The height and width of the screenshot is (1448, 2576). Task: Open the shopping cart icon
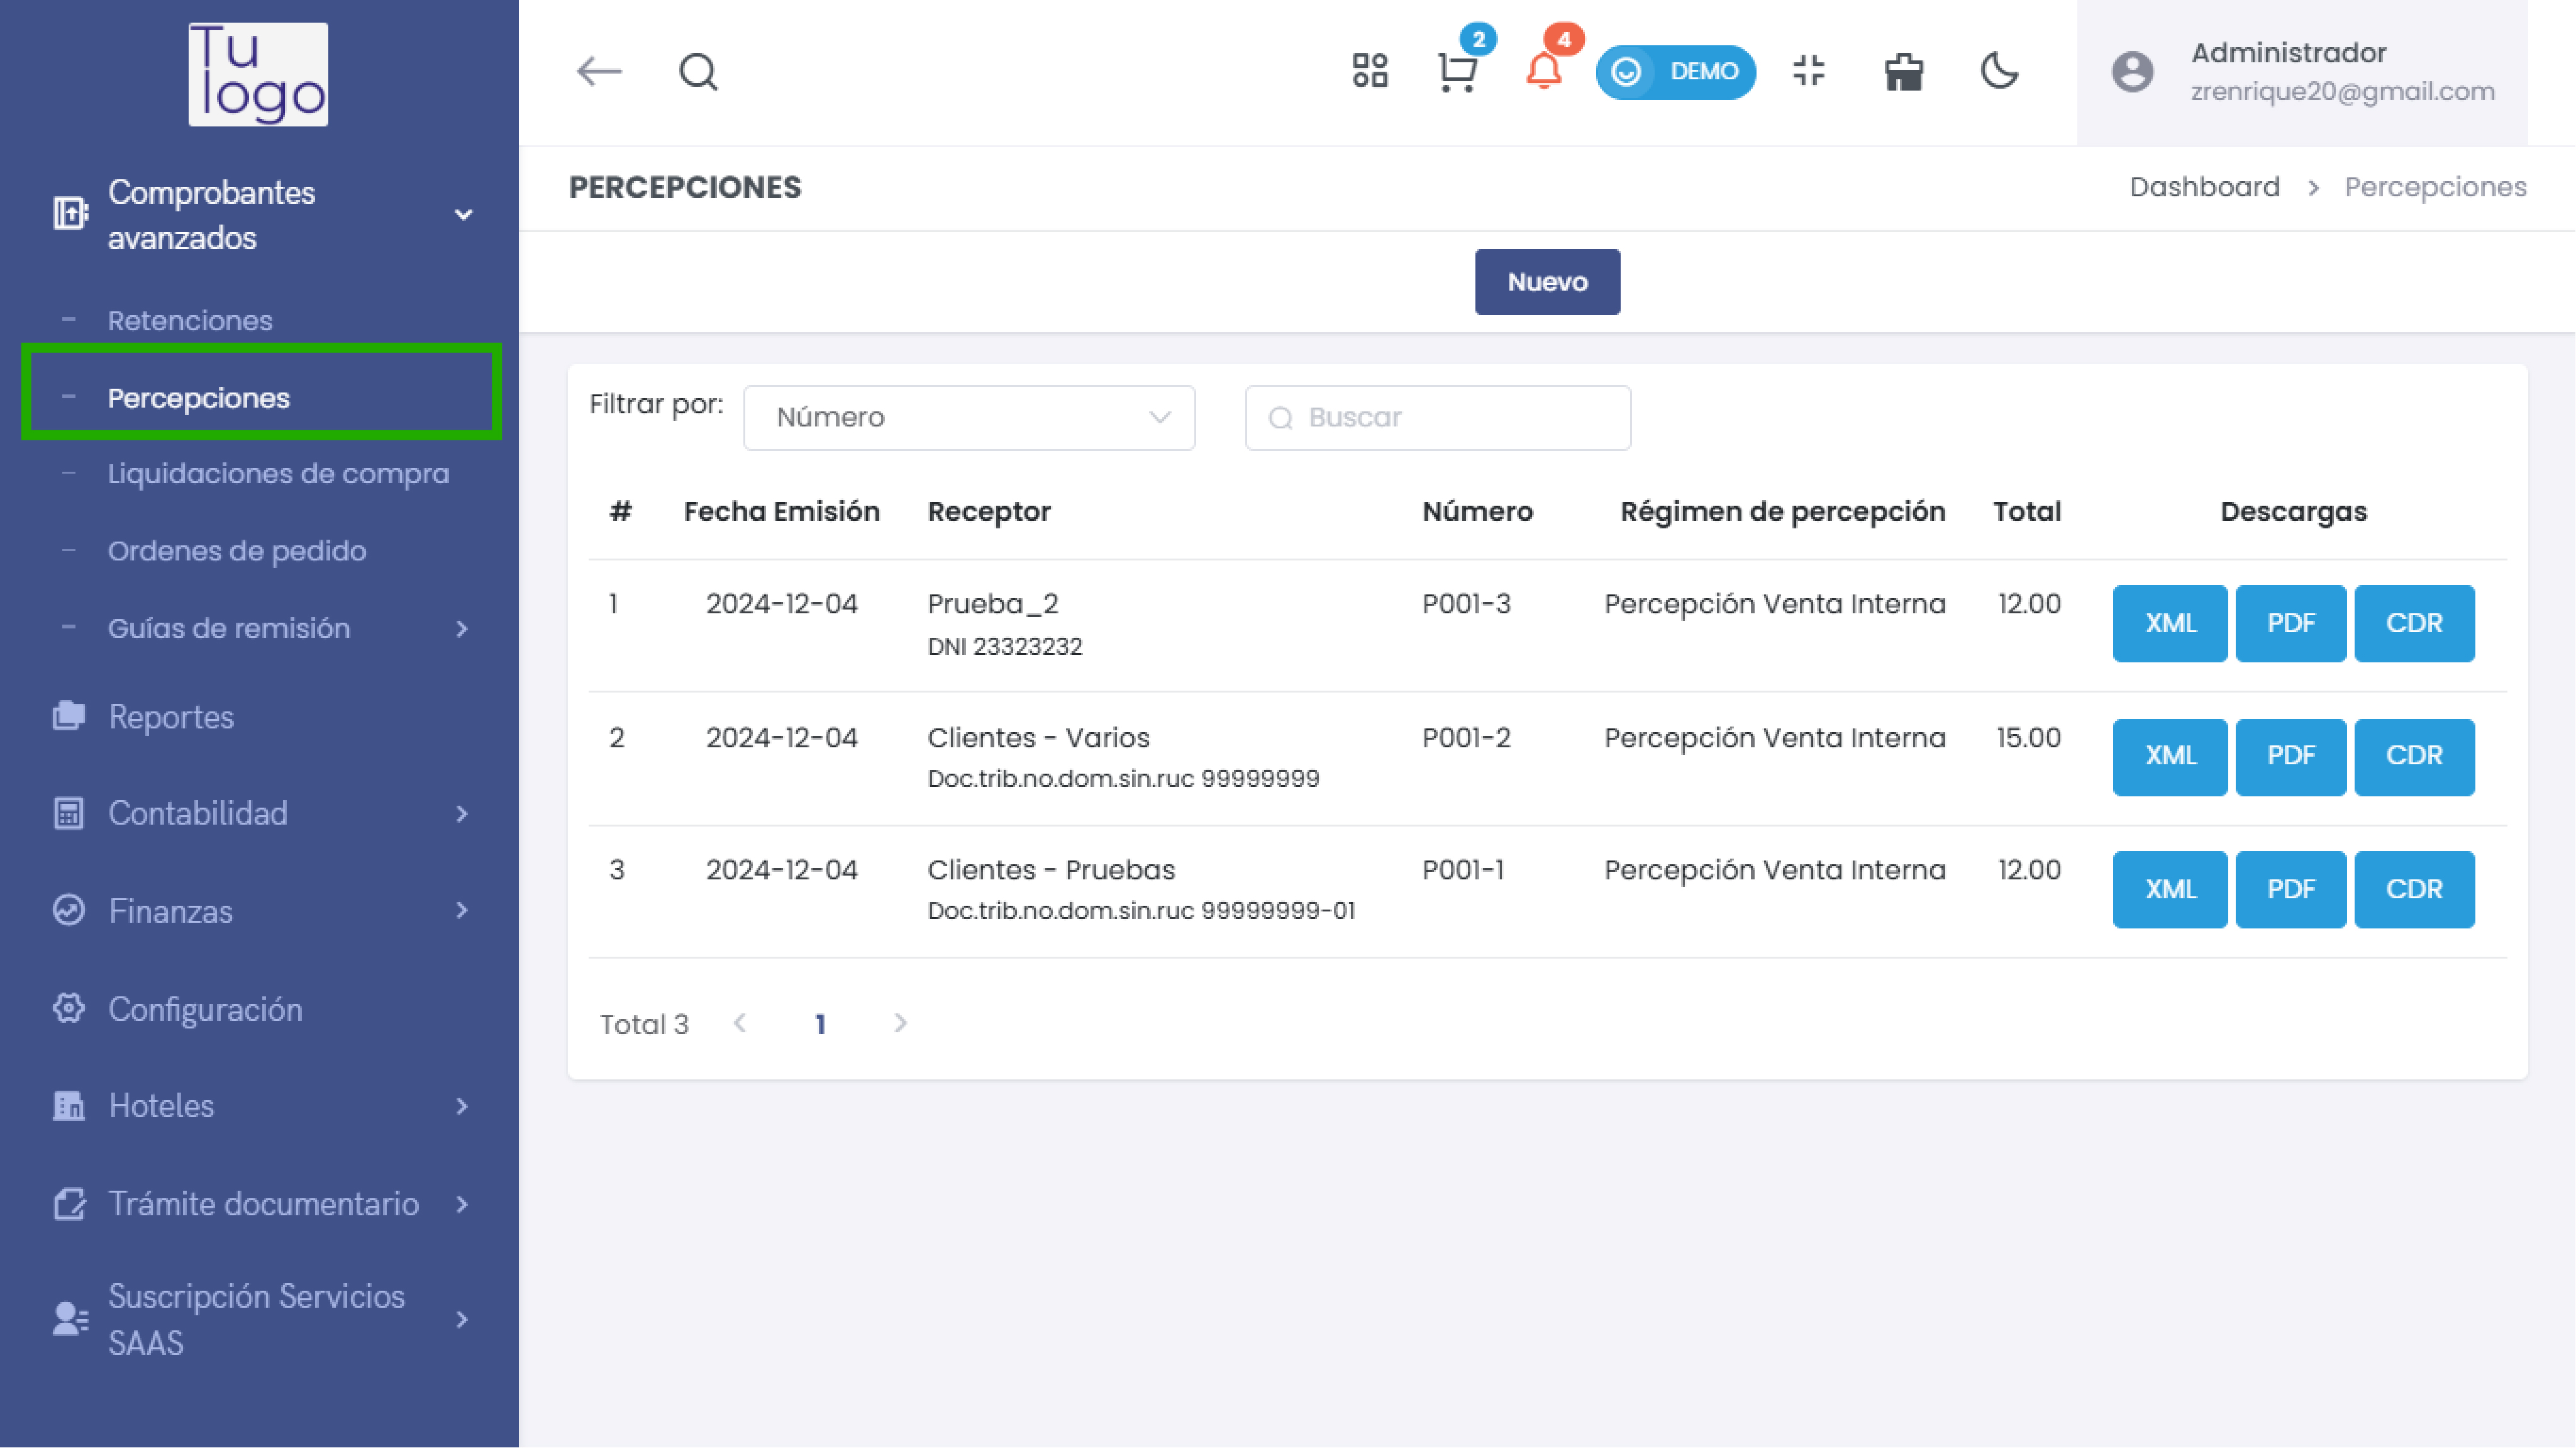(1456, 72)
